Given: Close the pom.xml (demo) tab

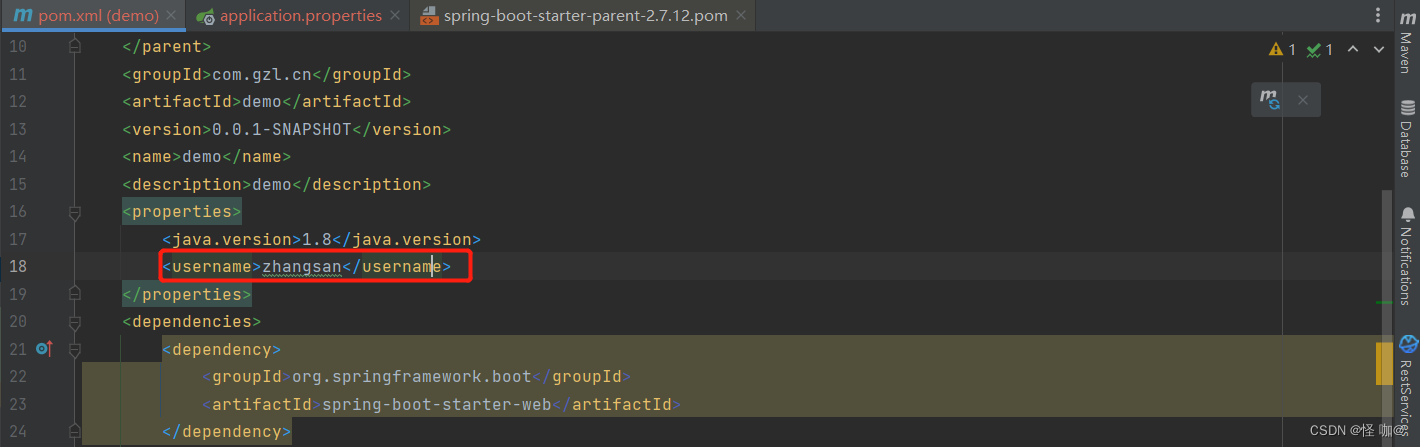Looking at the screenshot, I should [172, 16].
